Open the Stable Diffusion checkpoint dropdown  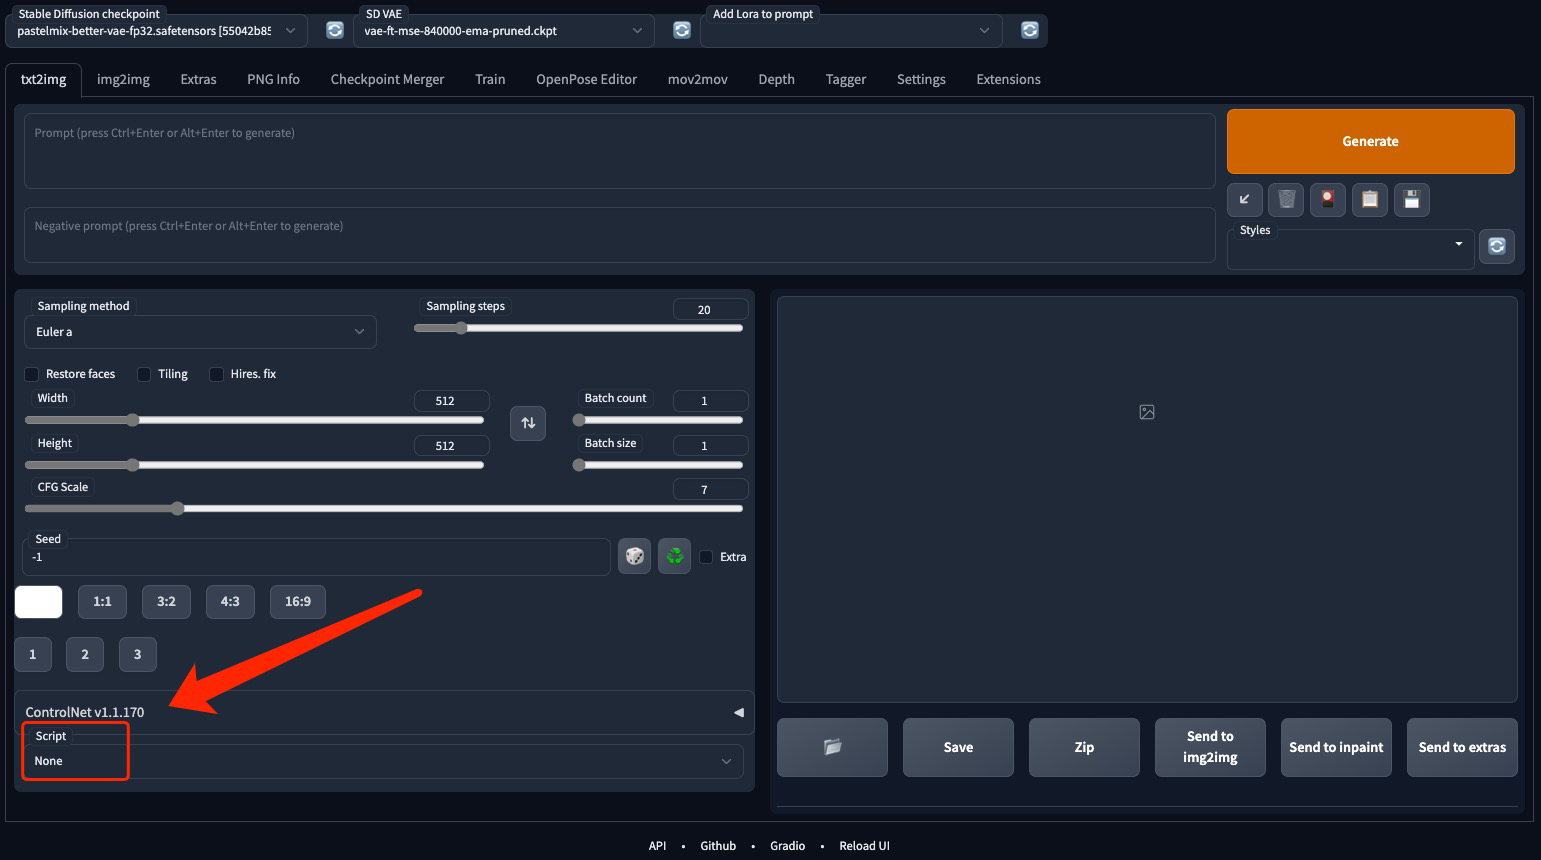(158, 31)
